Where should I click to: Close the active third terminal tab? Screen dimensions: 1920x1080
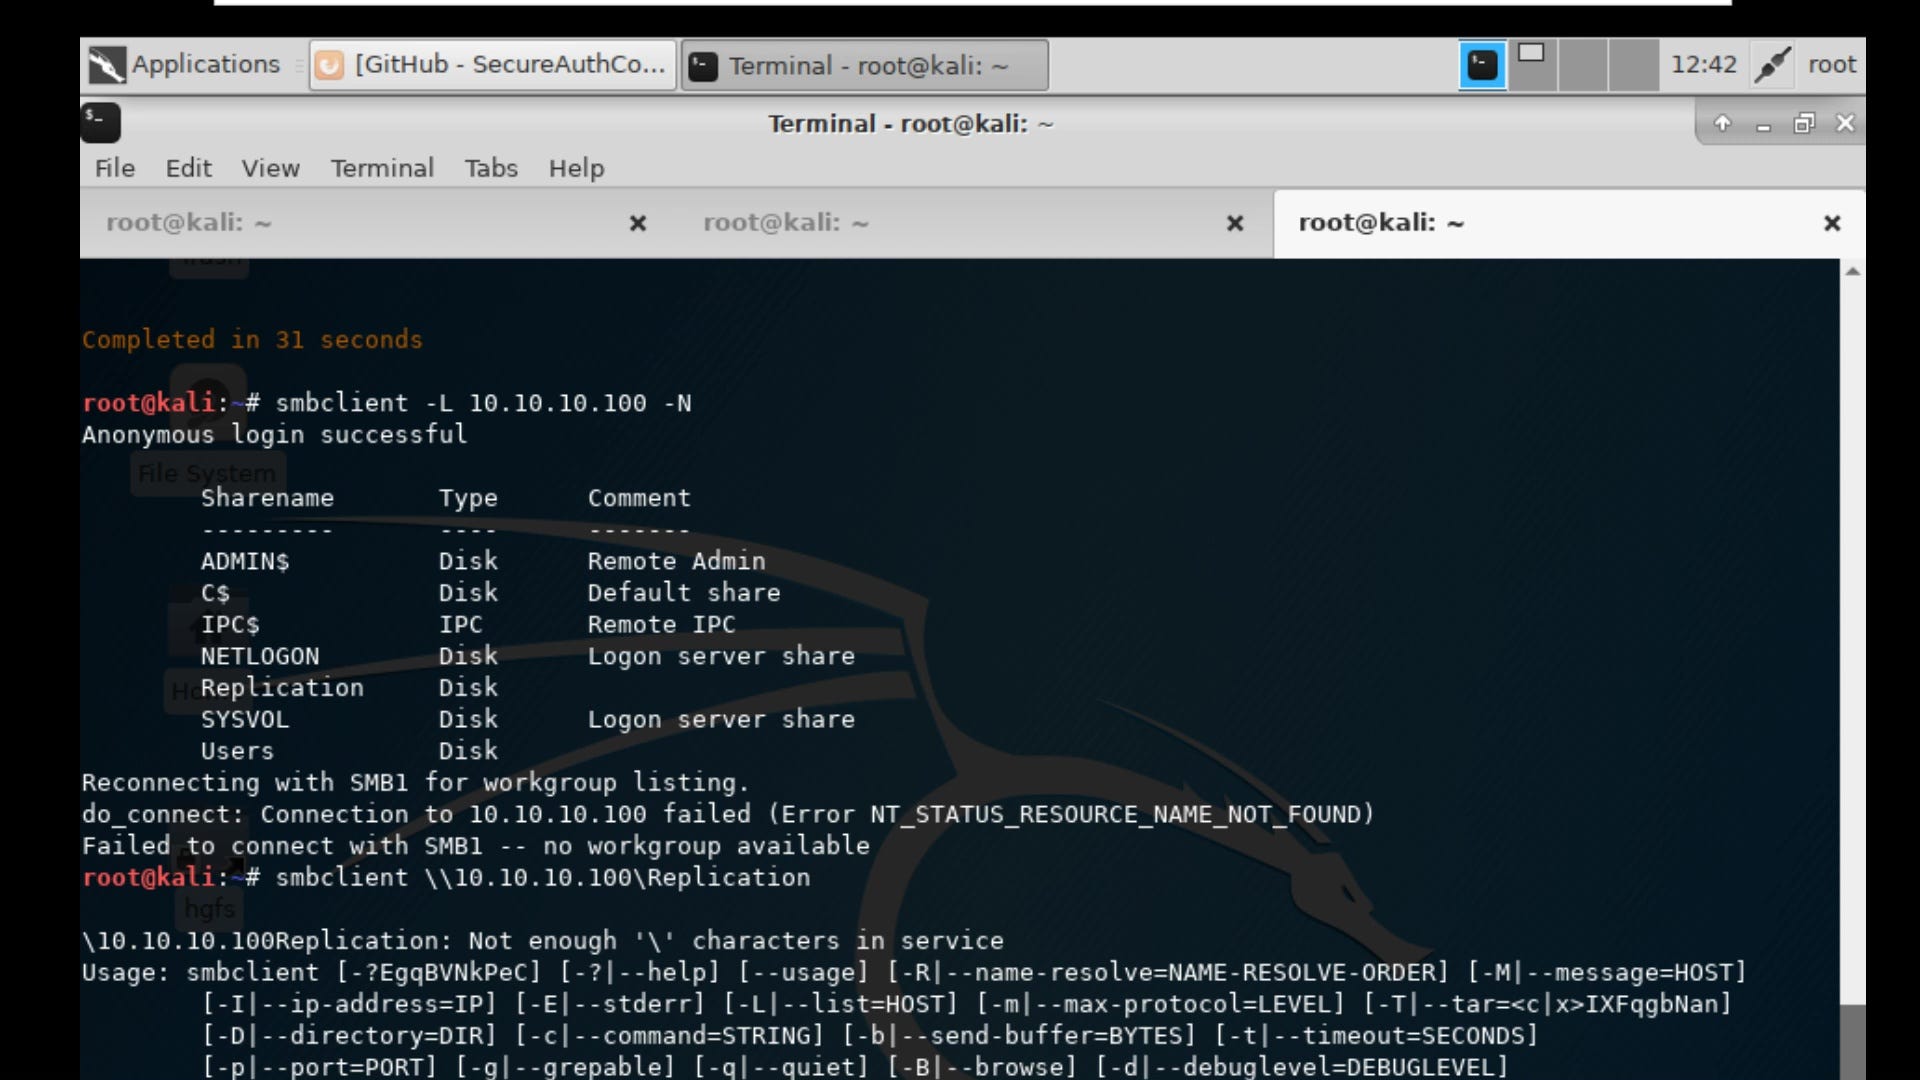1832,223
